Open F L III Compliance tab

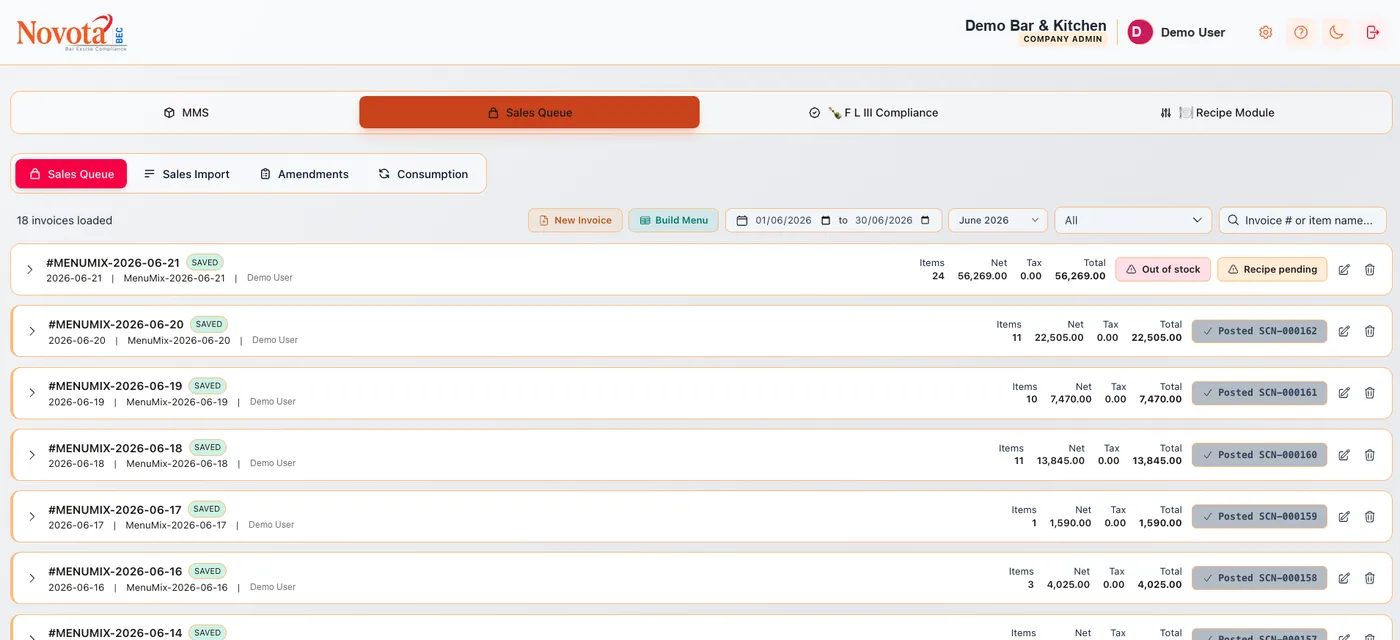point(873,113)
